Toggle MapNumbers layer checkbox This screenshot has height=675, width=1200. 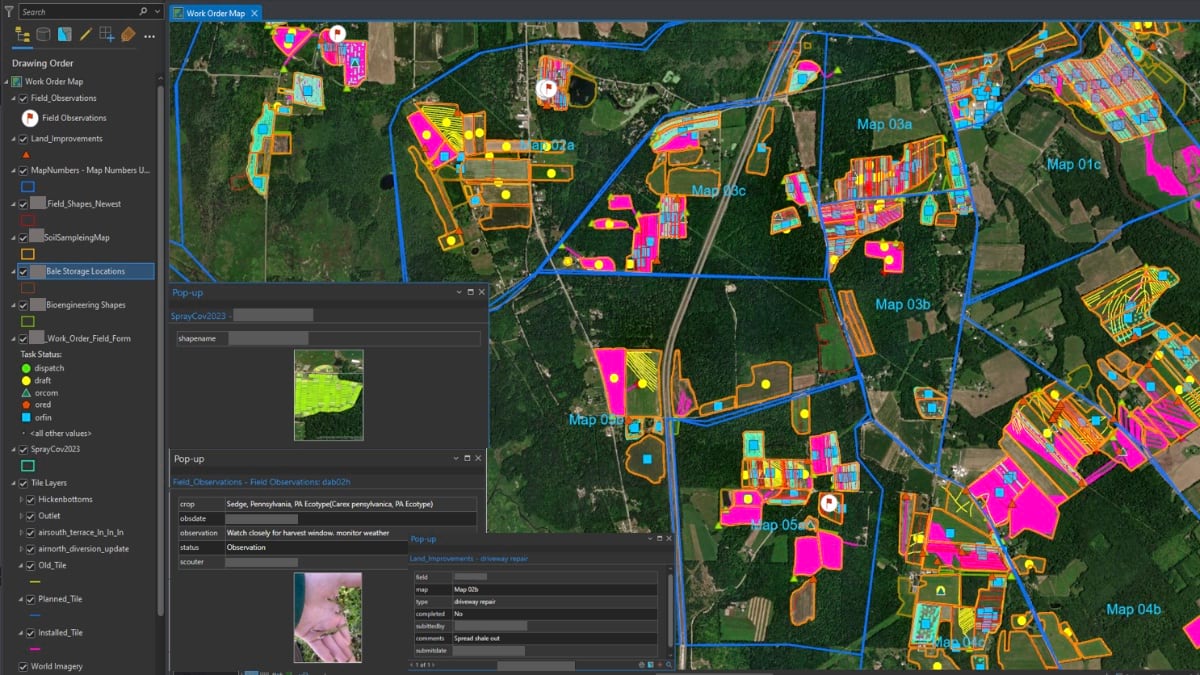24,171
